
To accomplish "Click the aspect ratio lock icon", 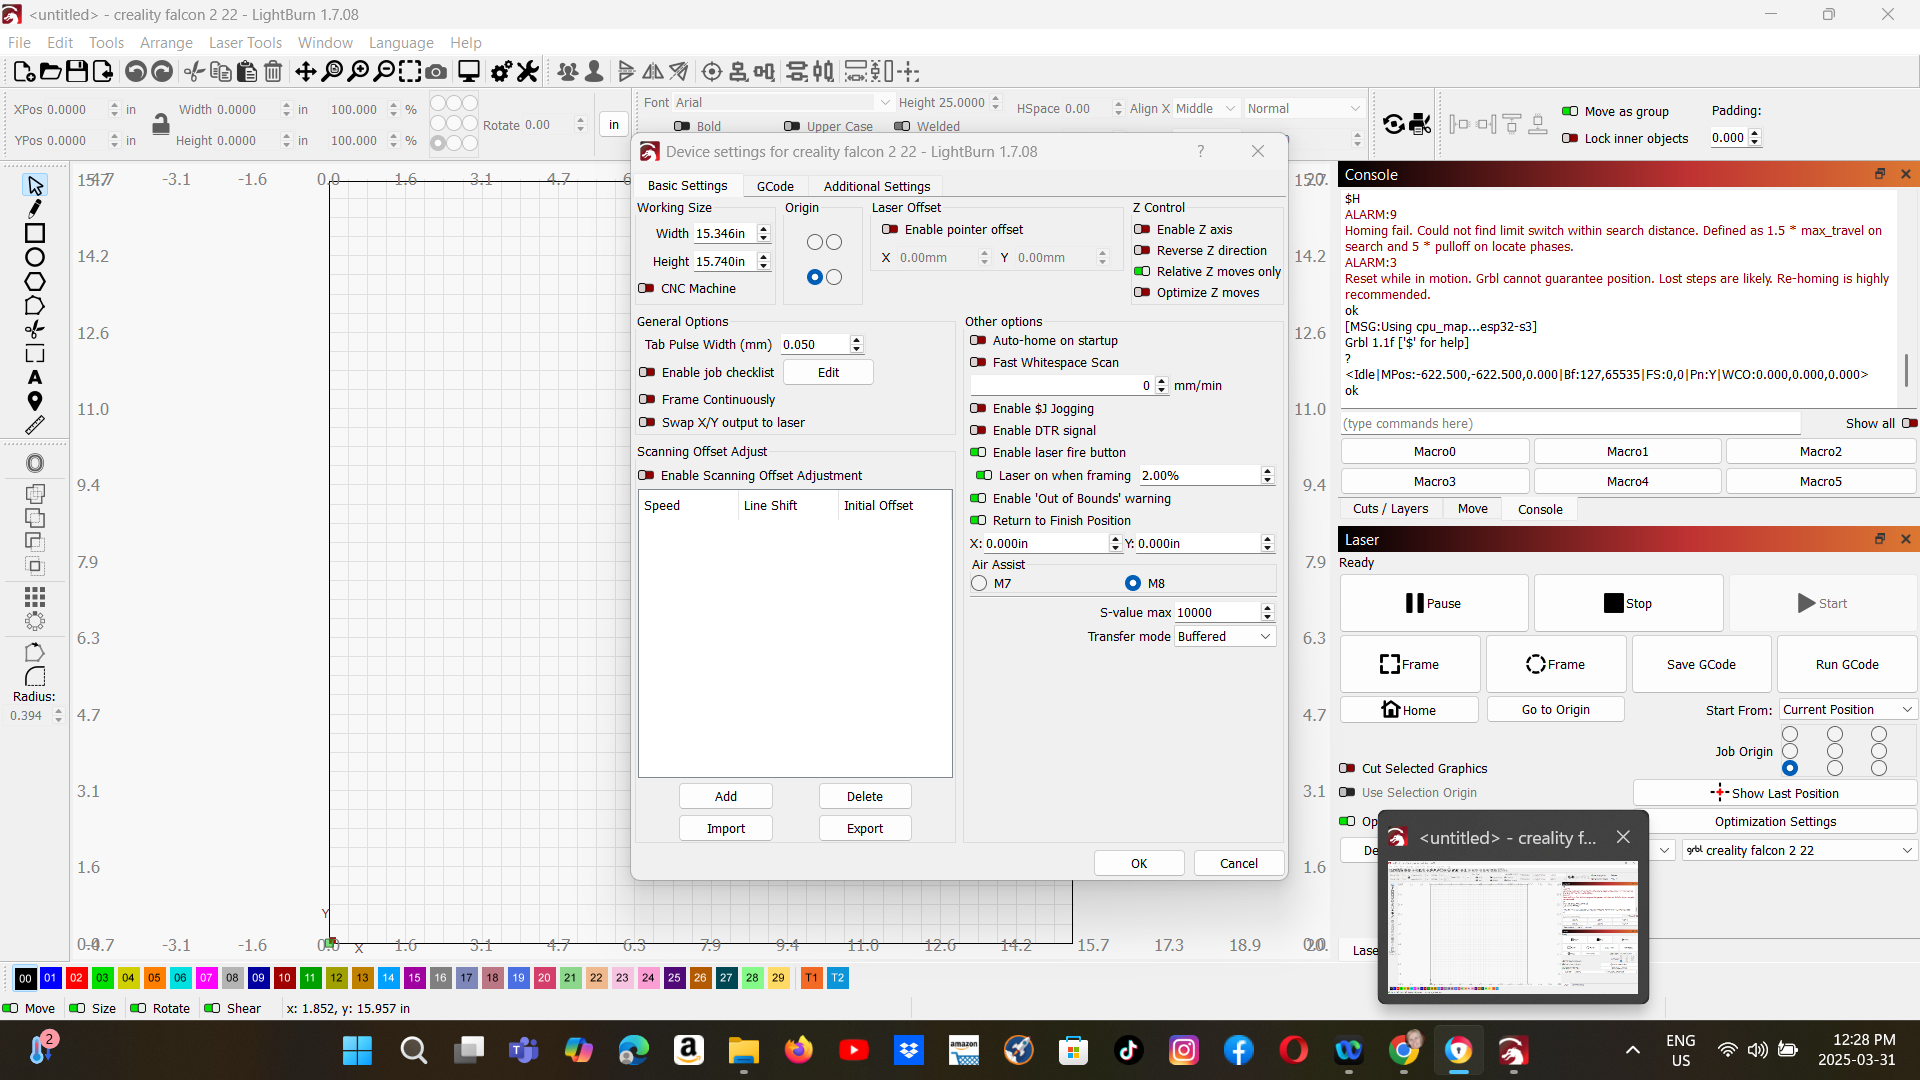I will (160, 124).
